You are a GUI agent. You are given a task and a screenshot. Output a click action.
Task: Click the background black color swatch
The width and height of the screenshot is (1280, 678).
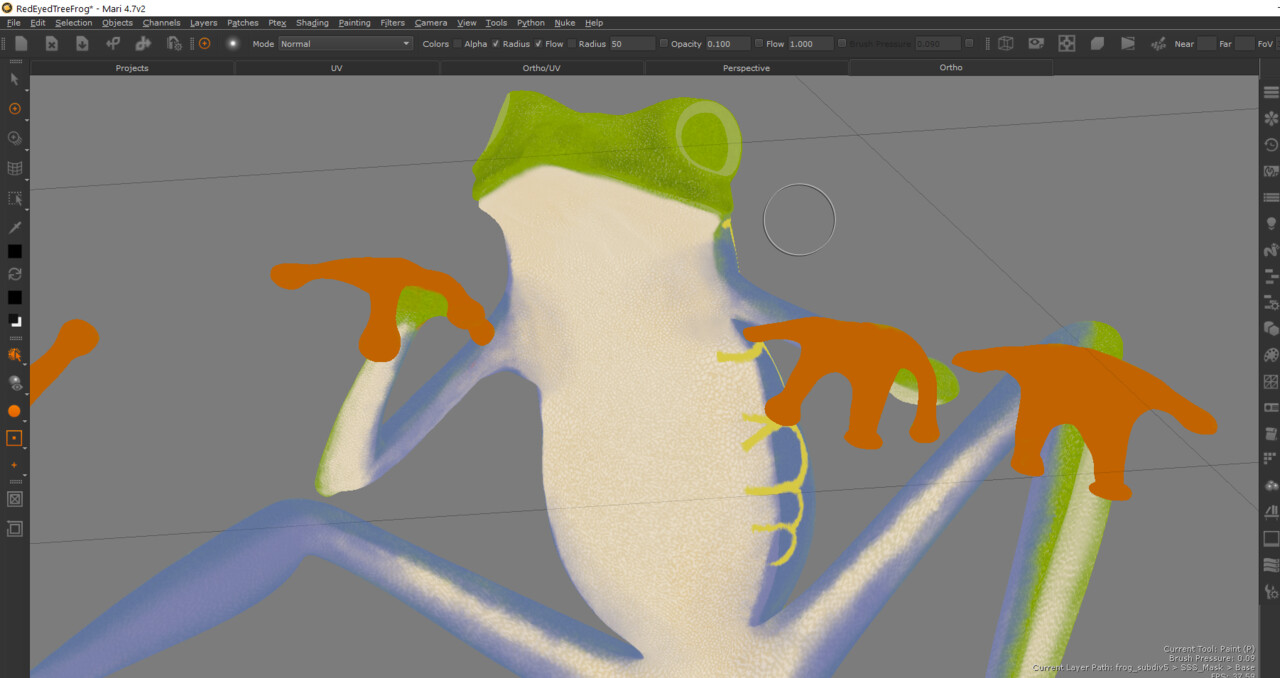(15, 297)
